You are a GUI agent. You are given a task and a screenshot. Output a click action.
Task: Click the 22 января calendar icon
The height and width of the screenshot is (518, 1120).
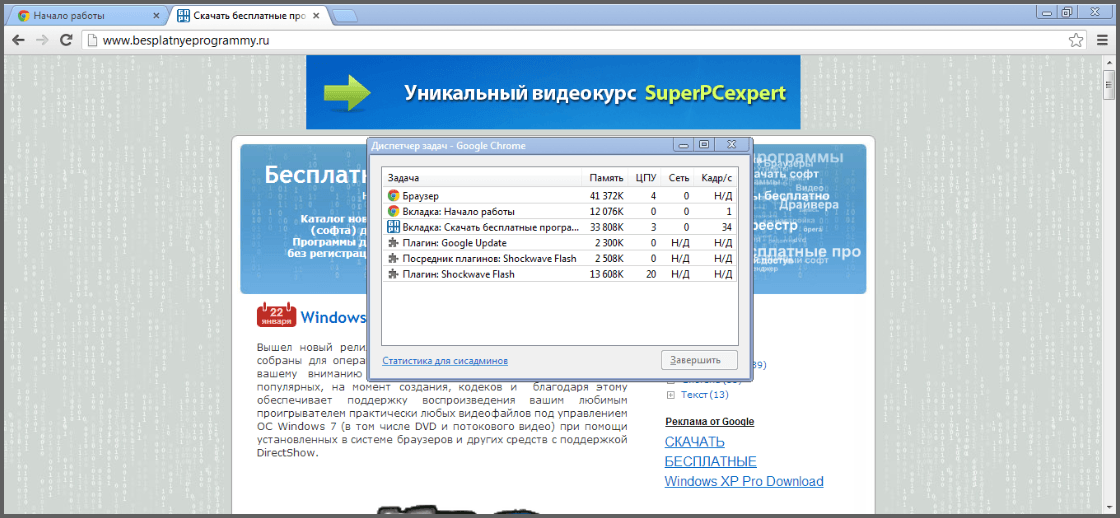pyautogui.click(x=276, y=314)
